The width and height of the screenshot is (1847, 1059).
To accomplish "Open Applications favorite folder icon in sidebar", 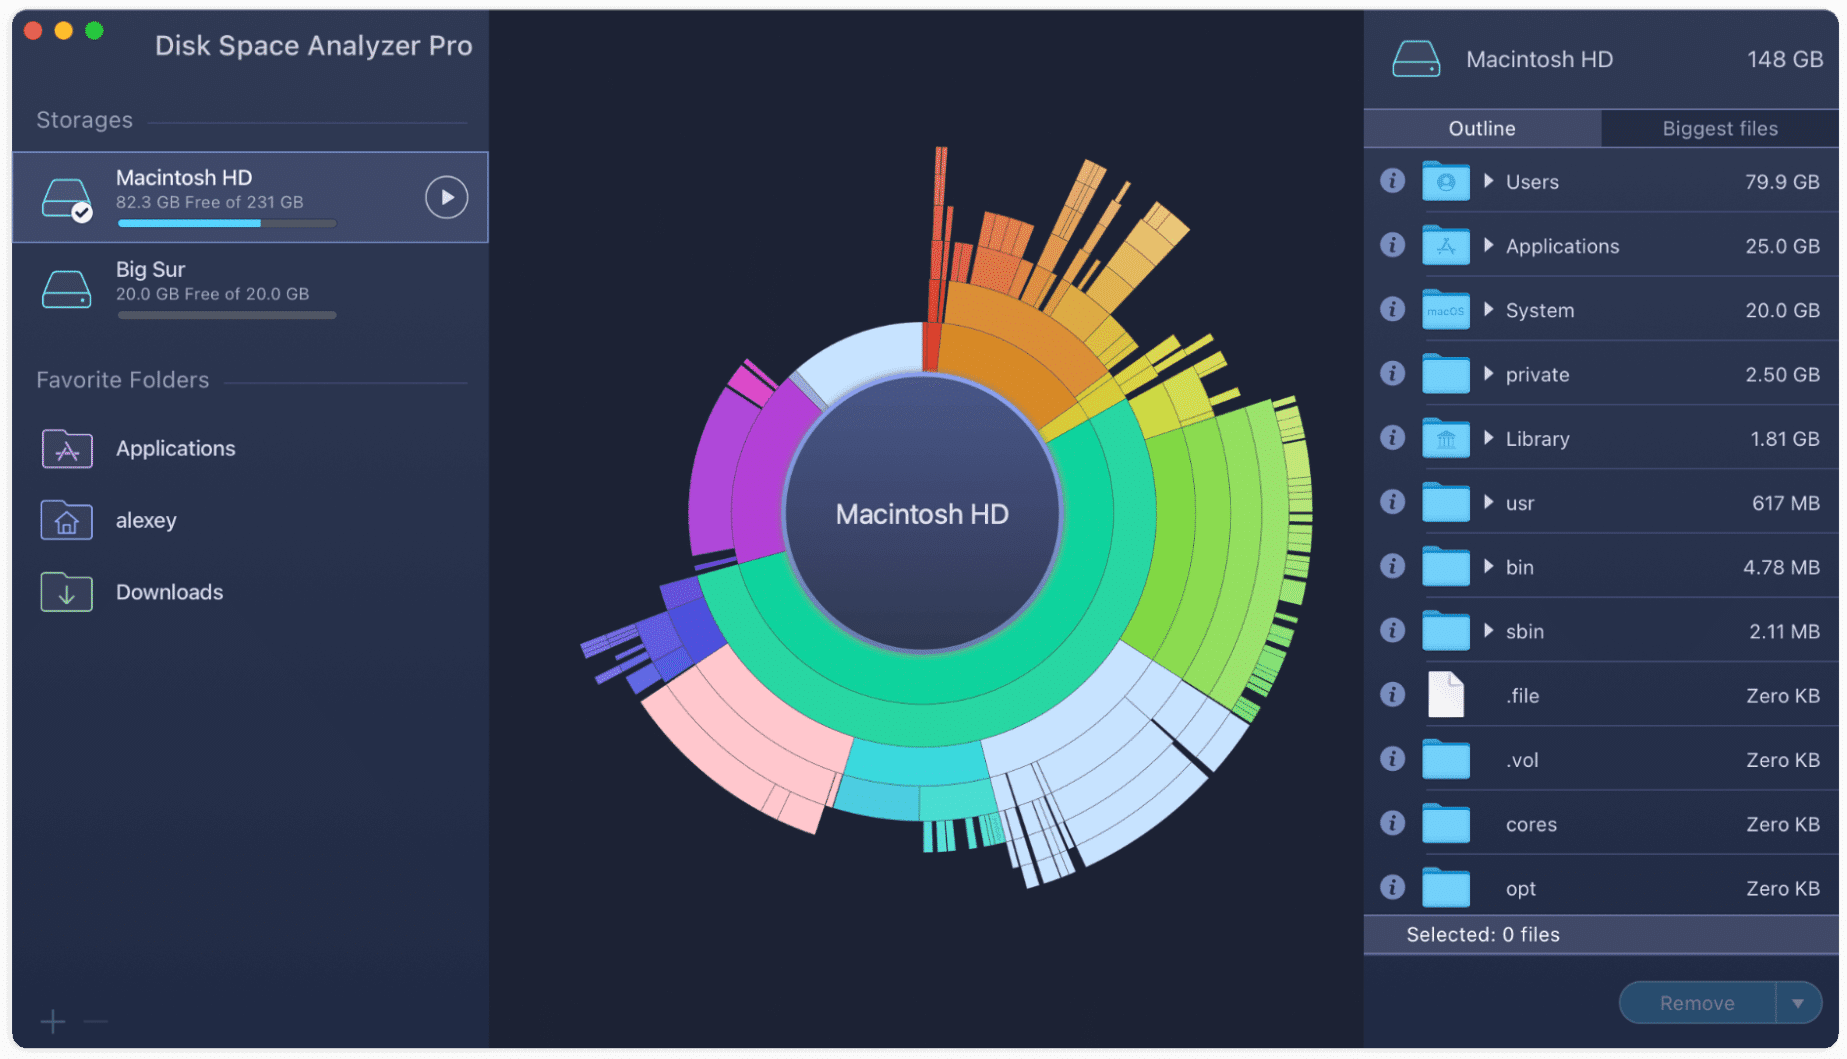I will click(67, 449).
